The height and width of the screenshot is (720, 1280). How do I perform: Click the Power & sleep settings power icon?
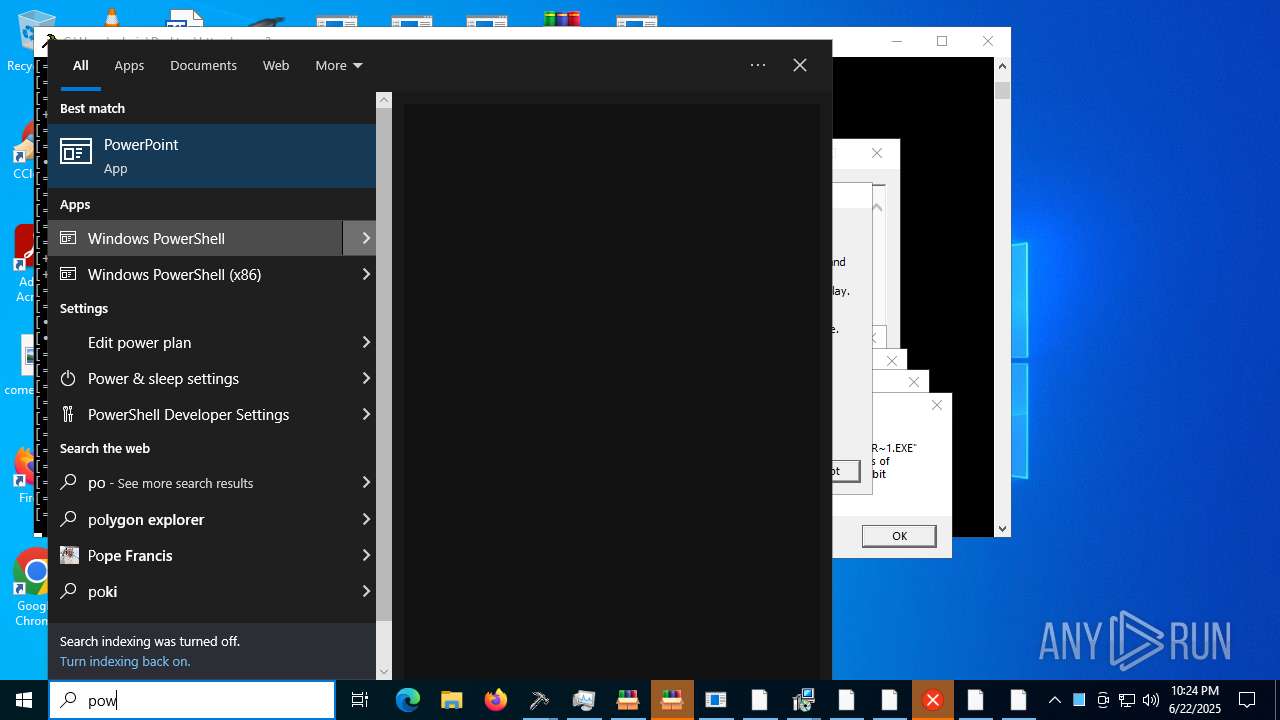pos(68,378)
